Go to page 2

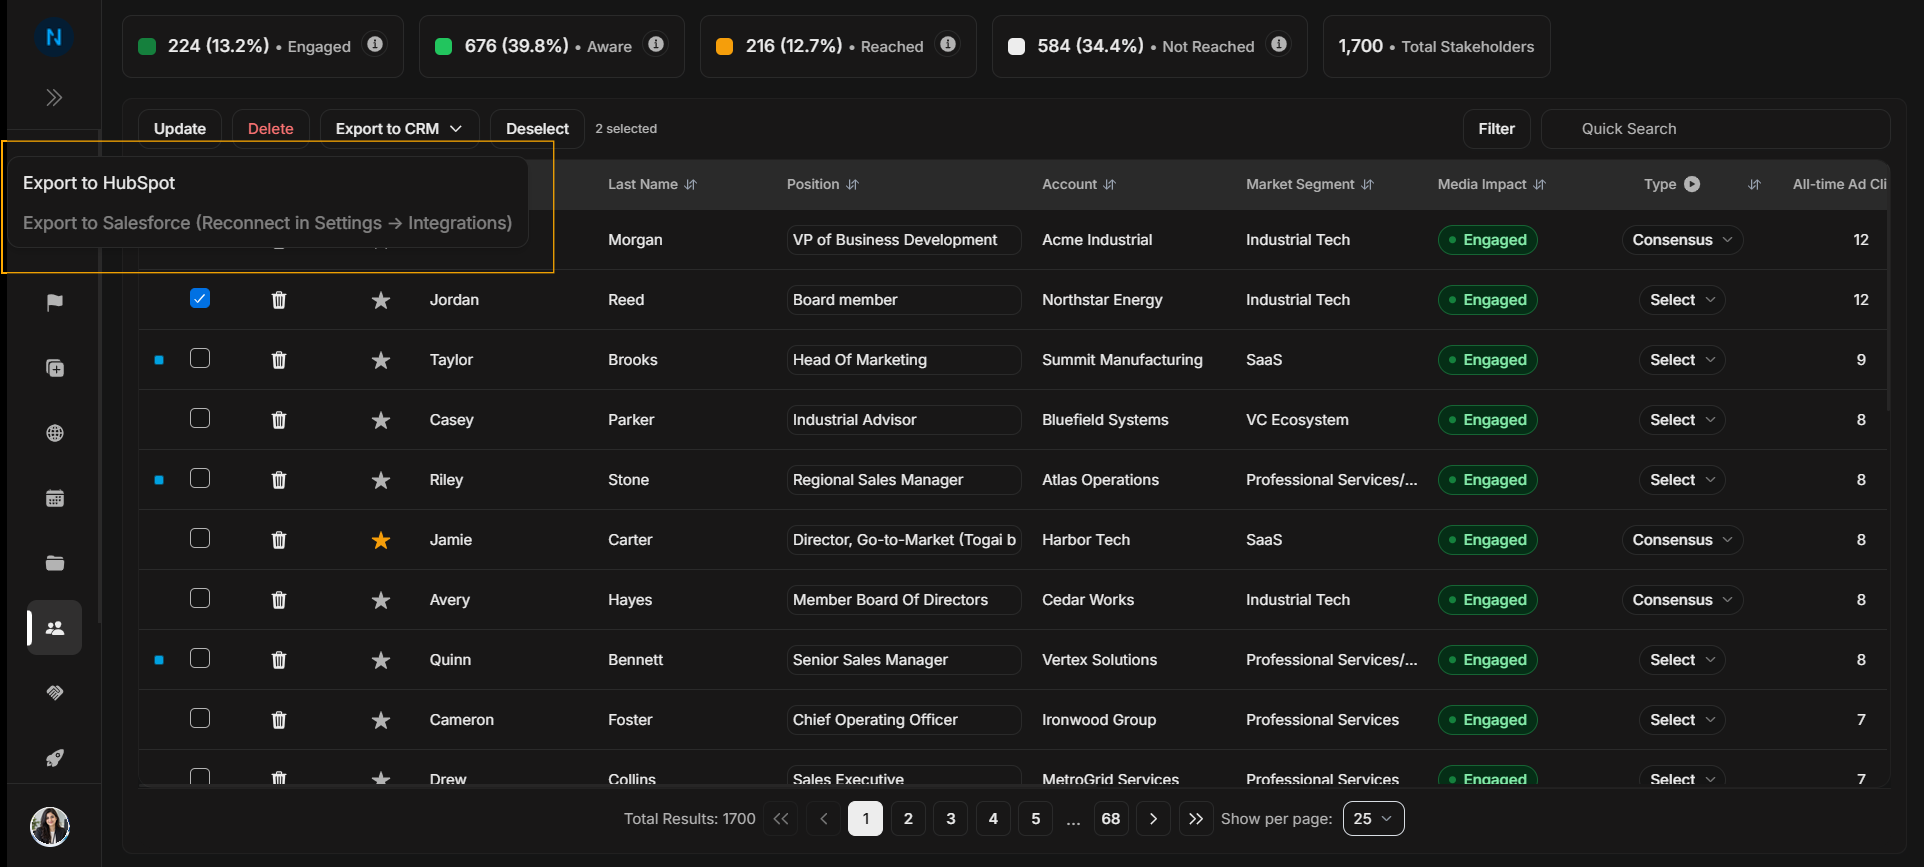[908, 819]
